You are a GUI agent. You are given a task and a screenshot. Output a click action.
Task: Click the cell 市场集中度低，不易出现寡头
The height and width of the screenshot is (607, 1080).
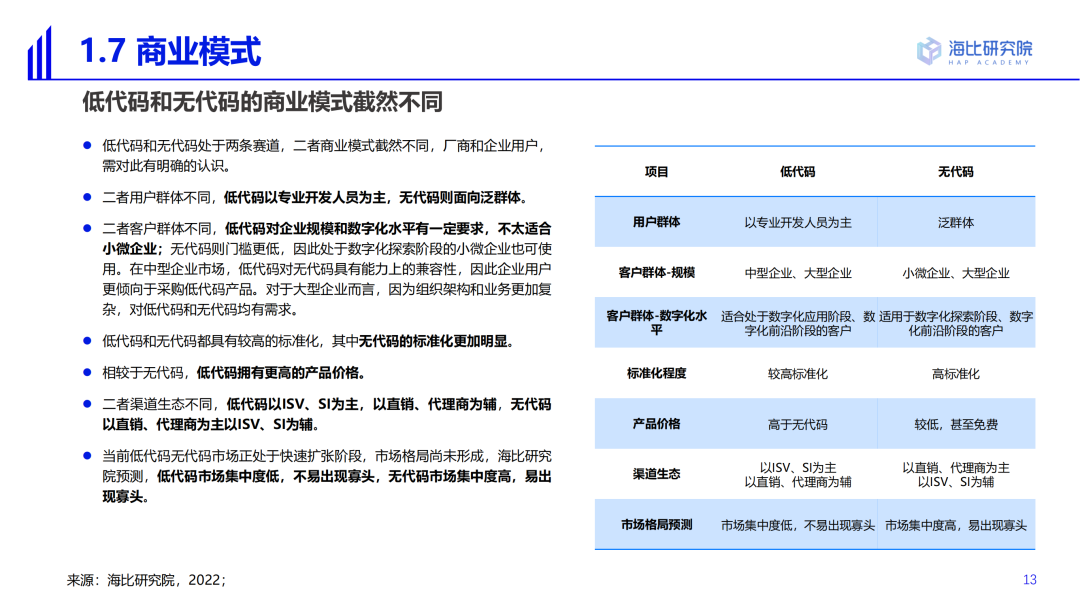click(x=798, y=525)
